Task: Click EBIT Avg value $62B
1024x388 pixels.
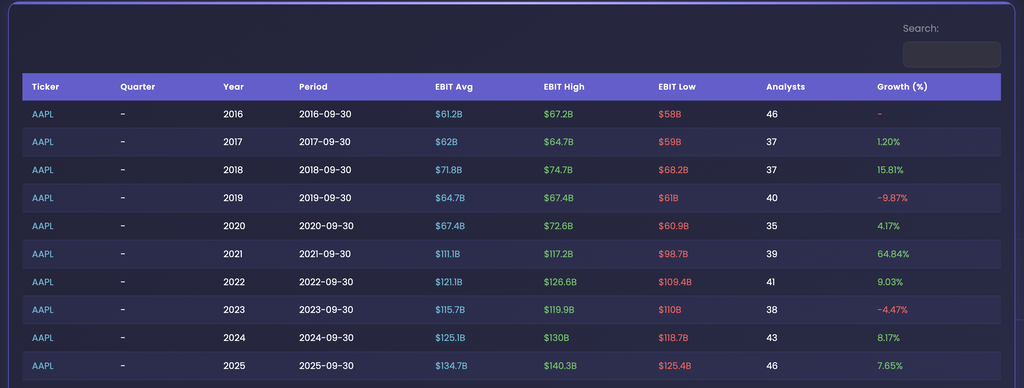Action: (x=446, y=142)
